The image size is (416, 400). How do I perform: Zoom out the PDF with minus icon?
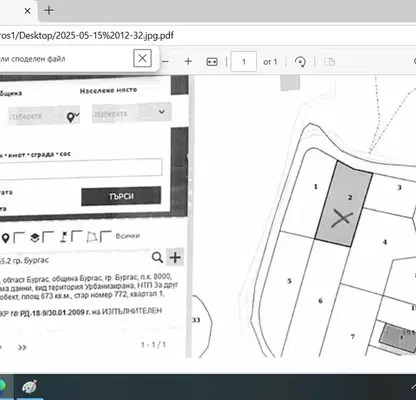pos(166,62)
